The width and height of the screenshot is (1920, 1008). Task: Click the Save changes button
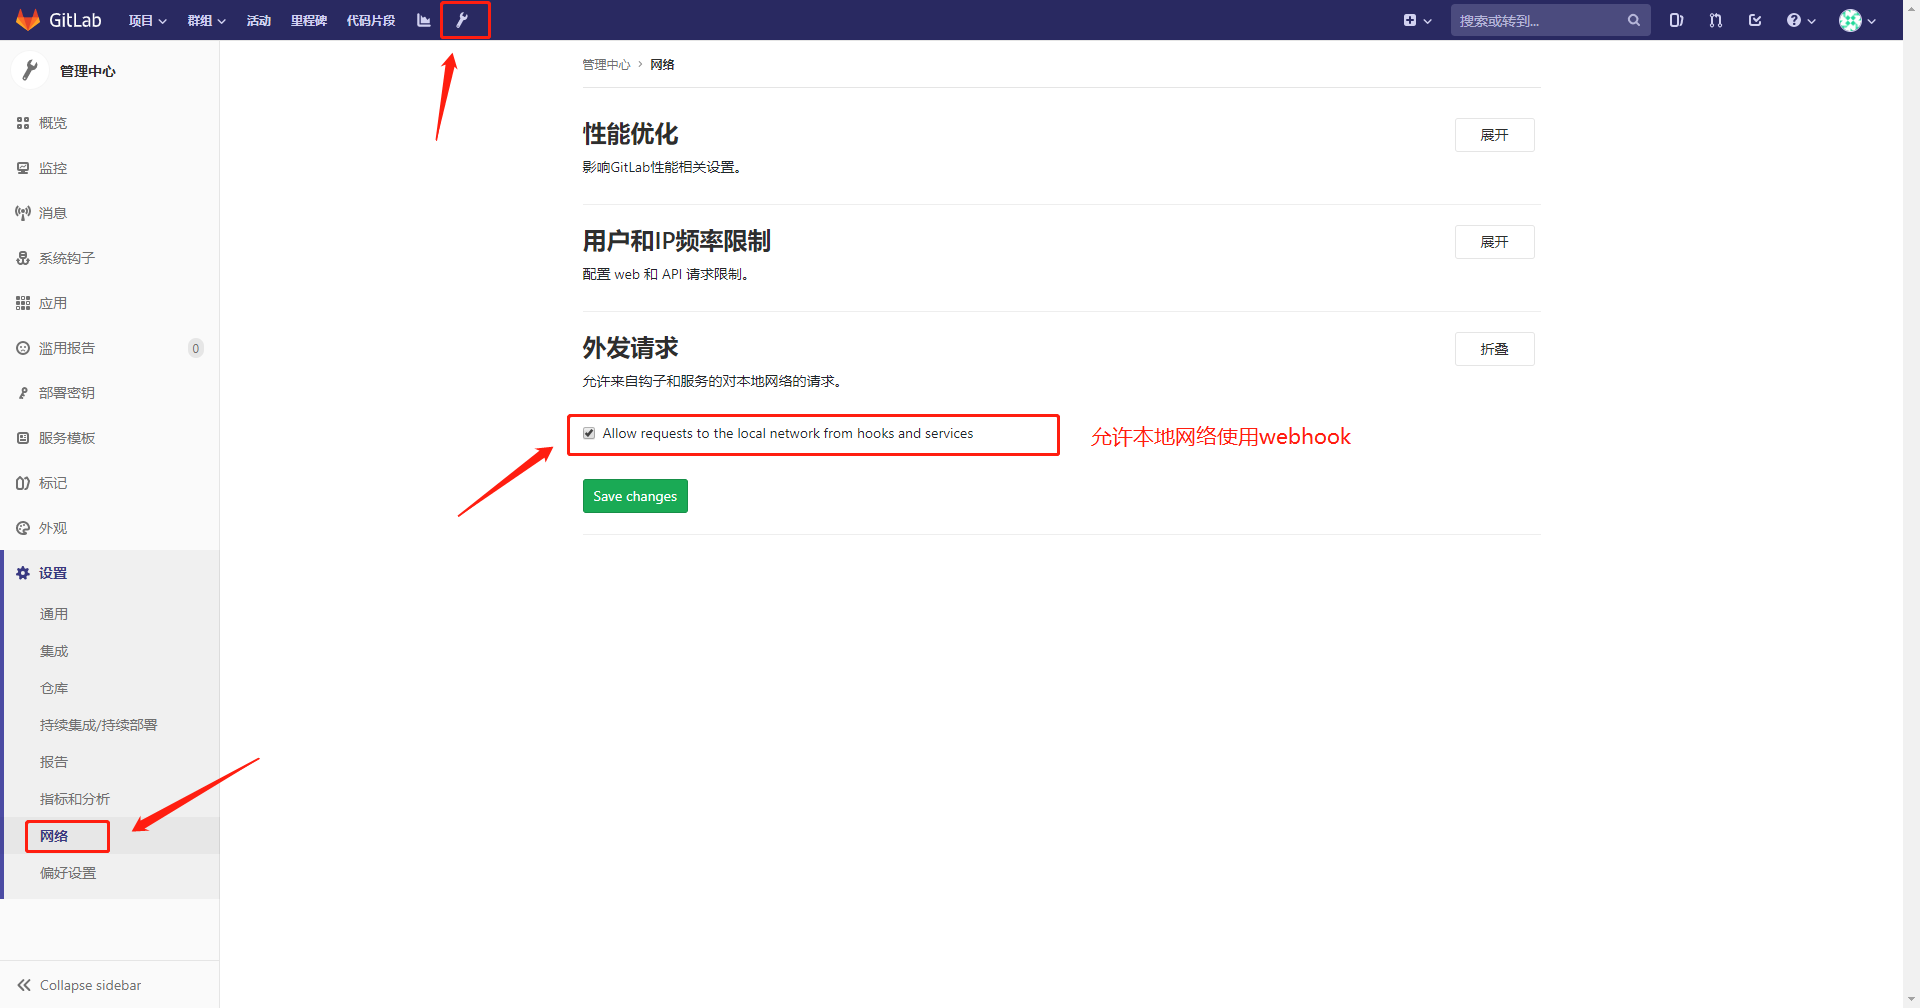[635, 496]
